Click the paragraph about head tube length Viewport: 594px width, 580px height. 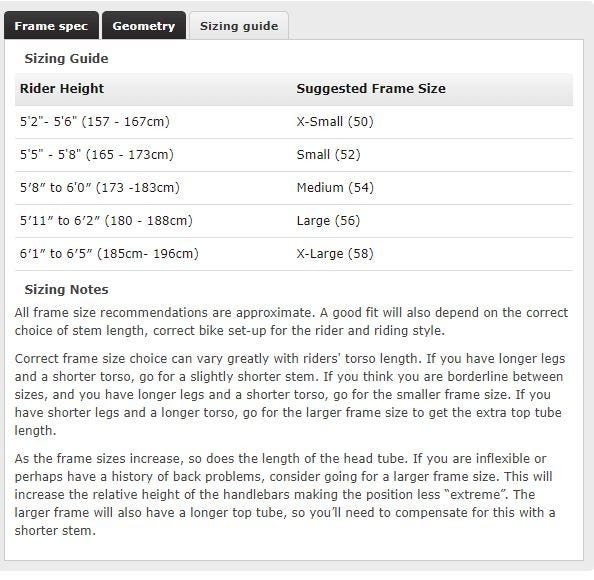point(285,494)
